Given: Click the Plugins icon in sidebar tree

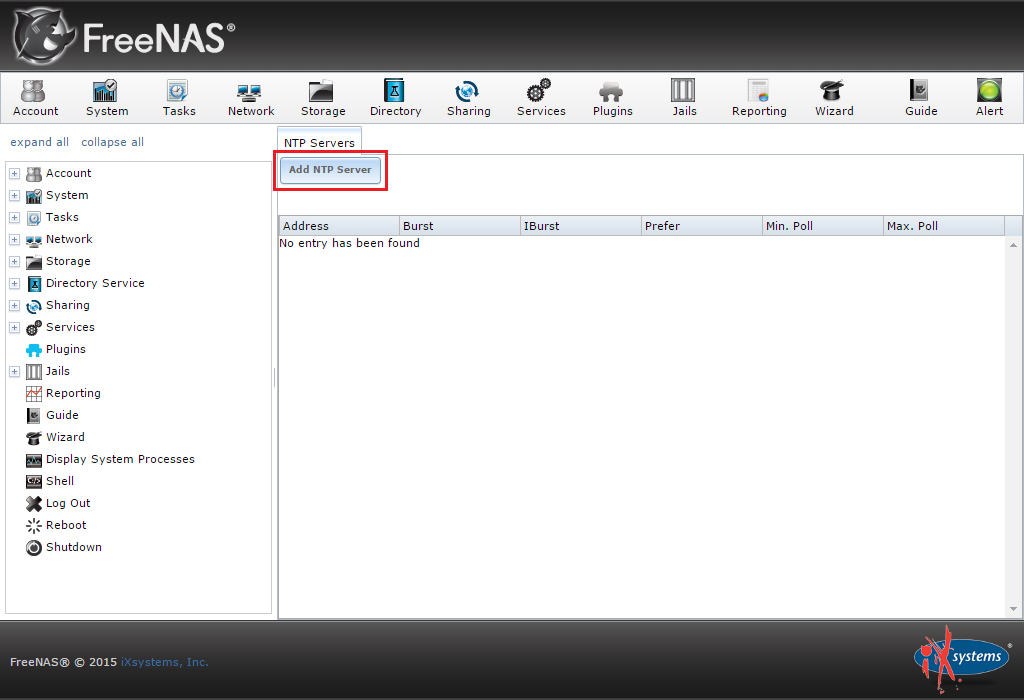Looking at the screenshot, I should click(x=34, y=350).
